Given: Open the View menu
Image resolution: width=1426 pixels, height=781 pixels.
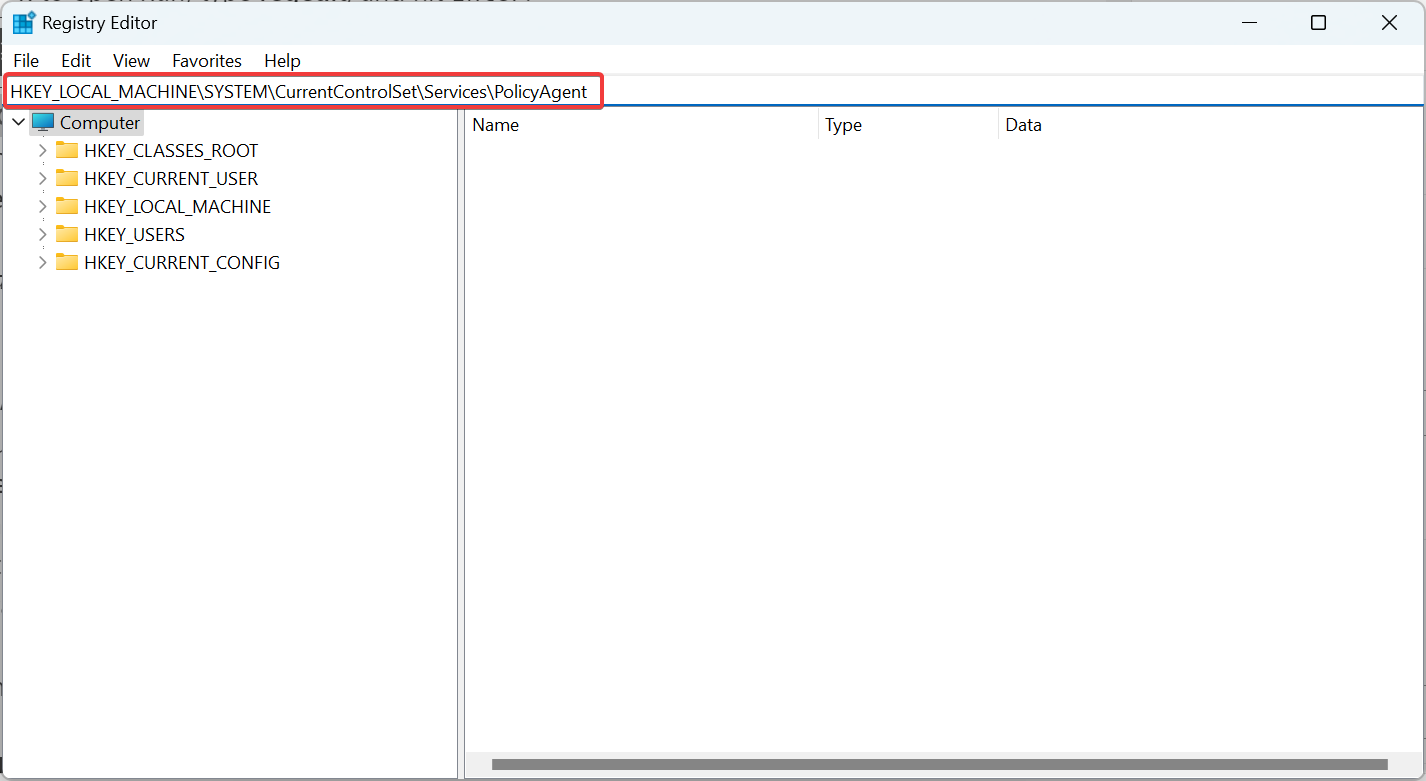Looking at the screenshot, I should click(x=131, y=61).
